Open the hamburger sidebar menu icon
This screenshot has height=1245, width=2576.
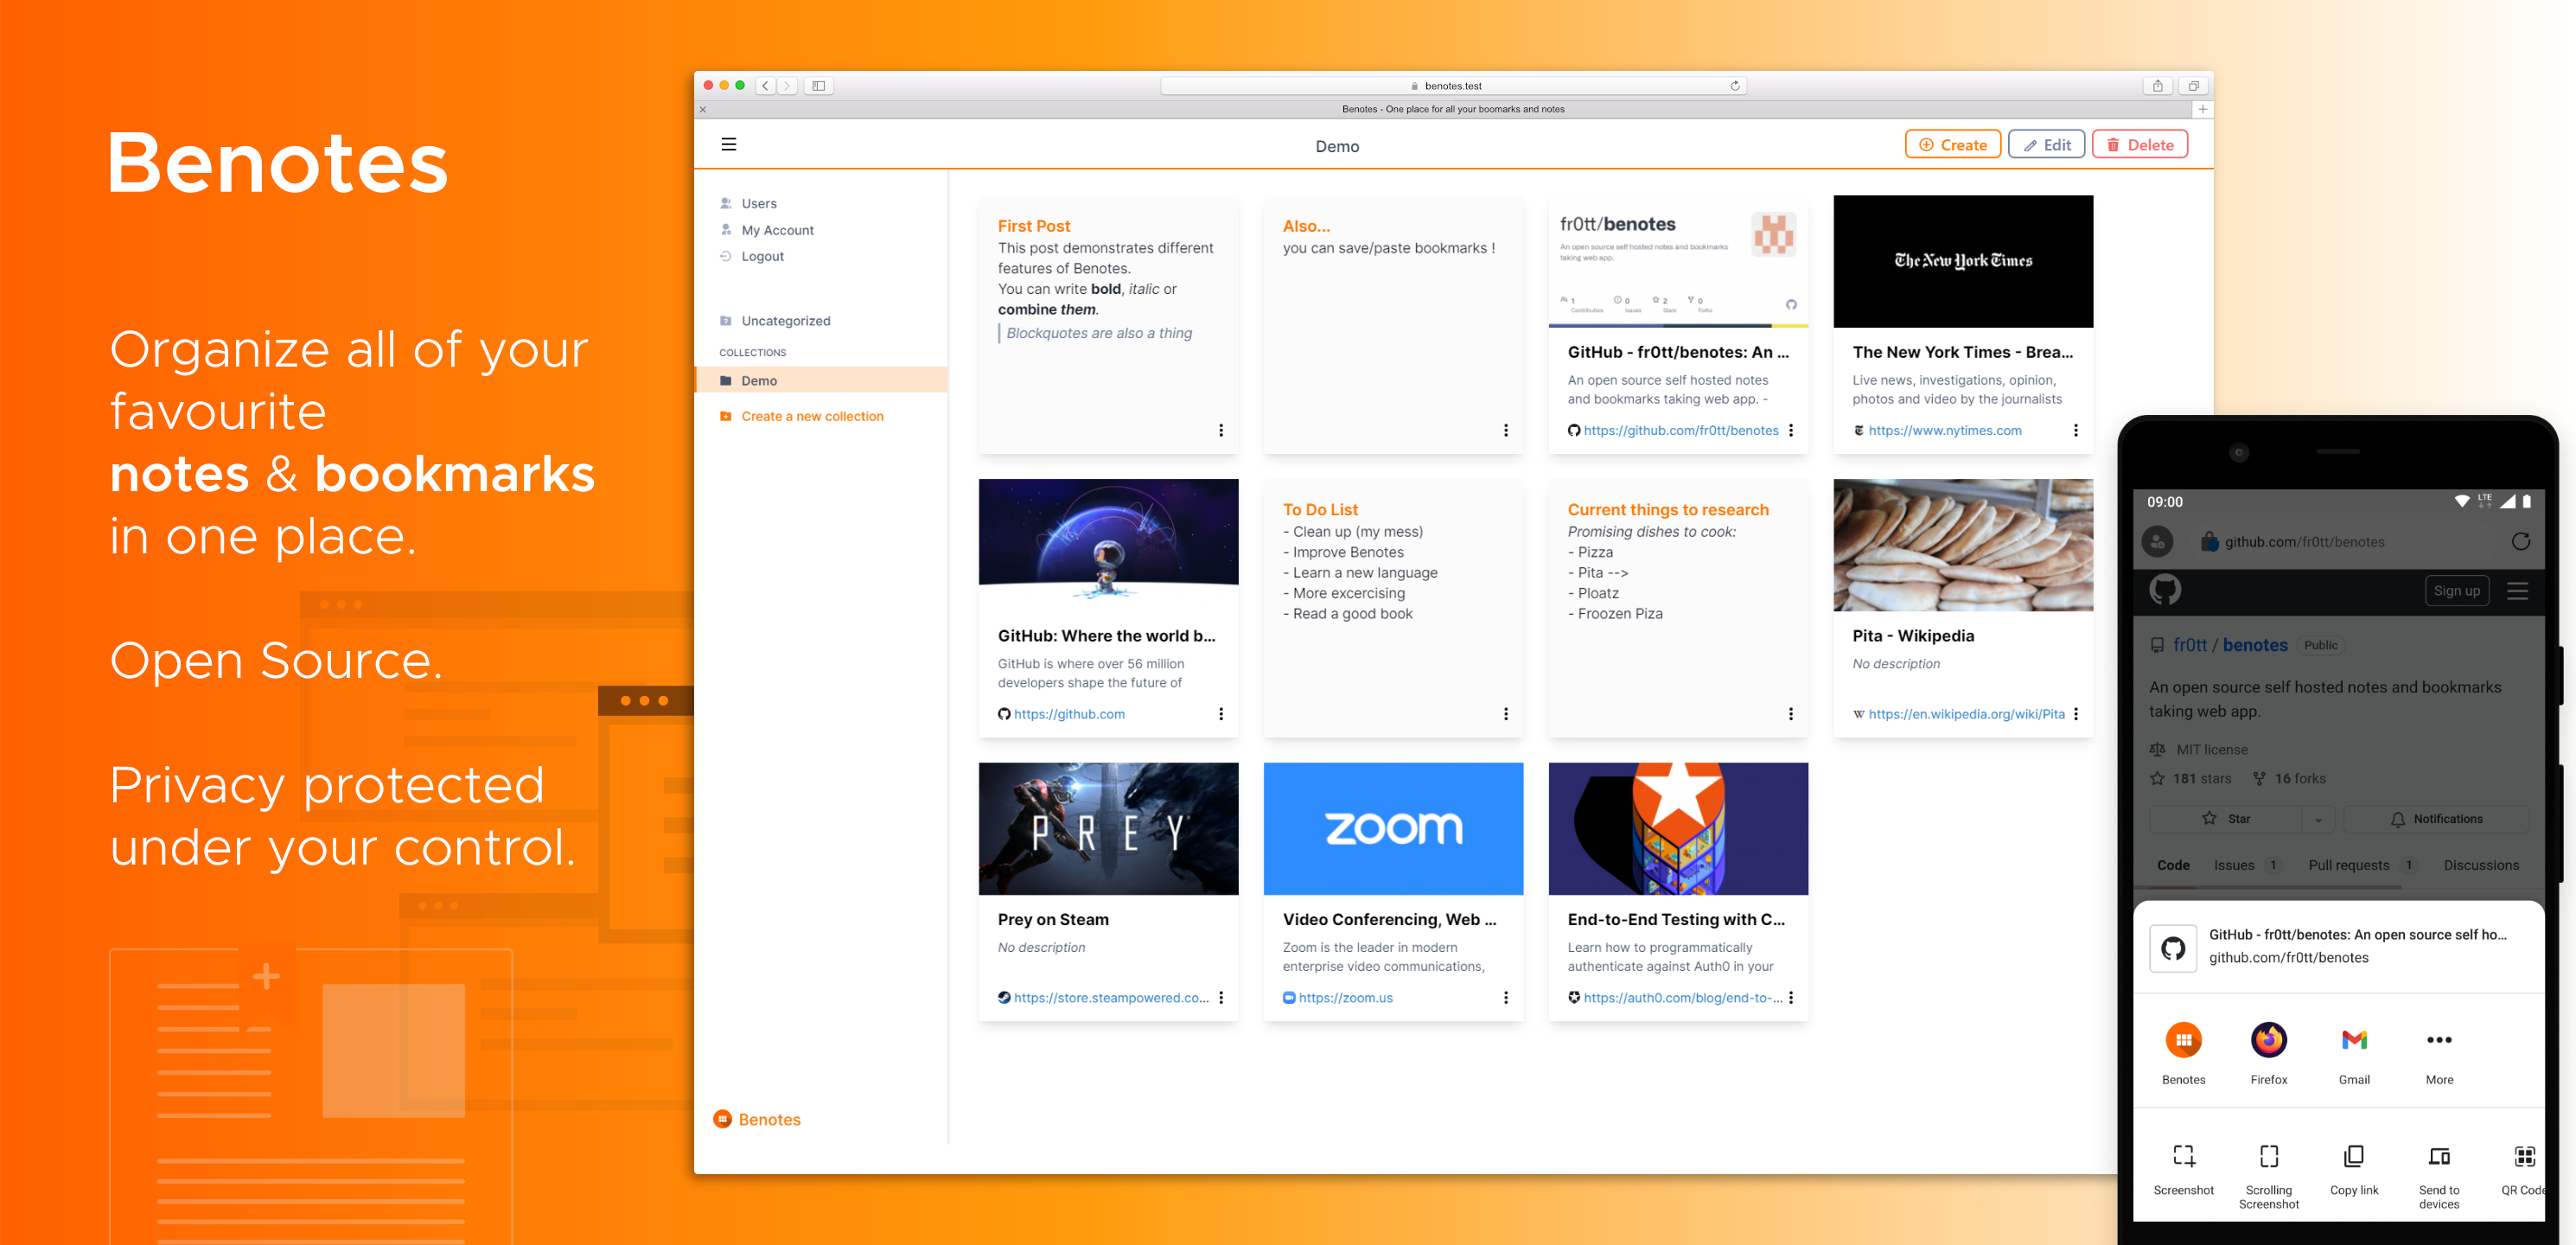coord(728,144)
